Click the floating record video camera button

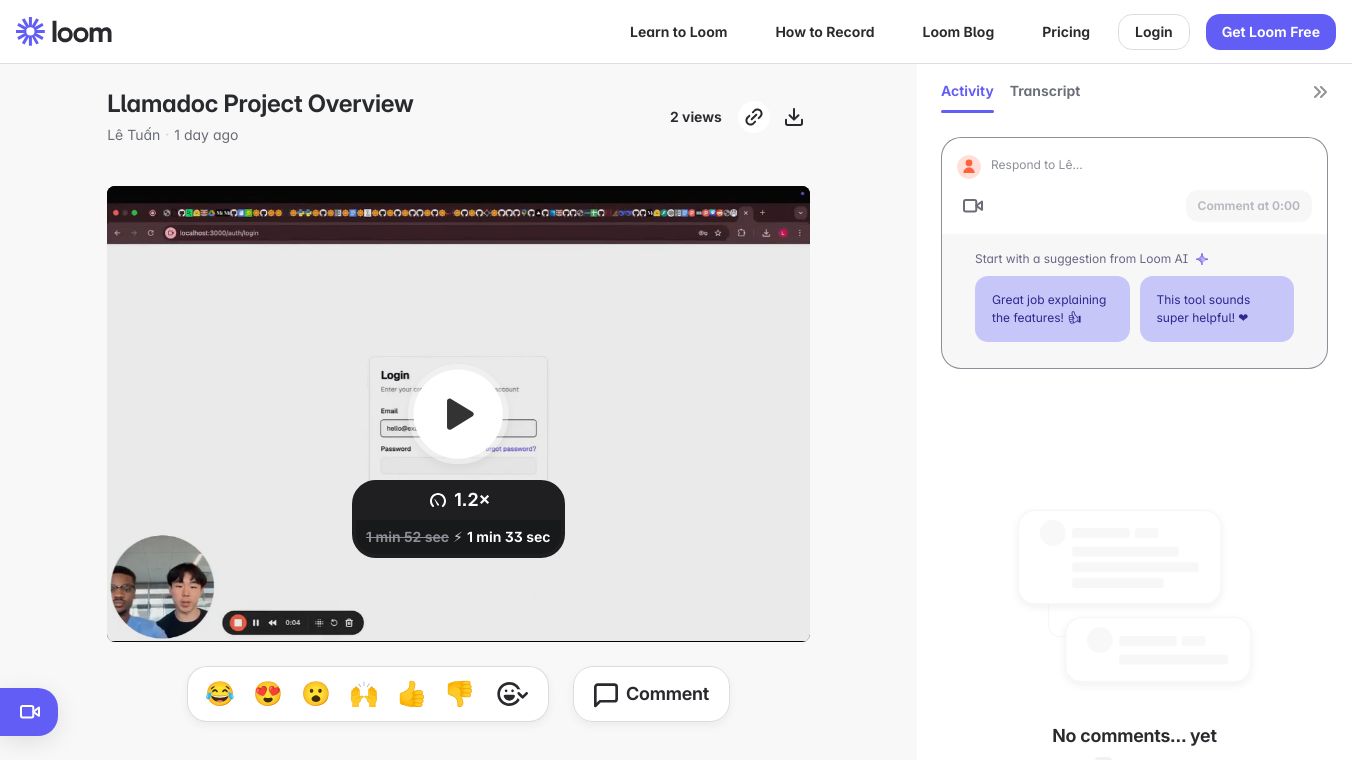click(29, 712)
